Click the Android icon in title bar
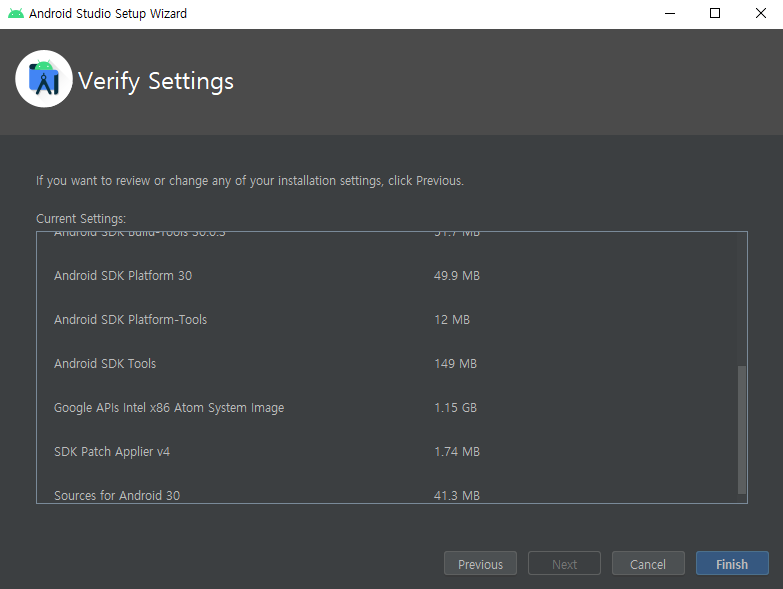This screenshot has height=589, width=783. [x=15, y=13]
